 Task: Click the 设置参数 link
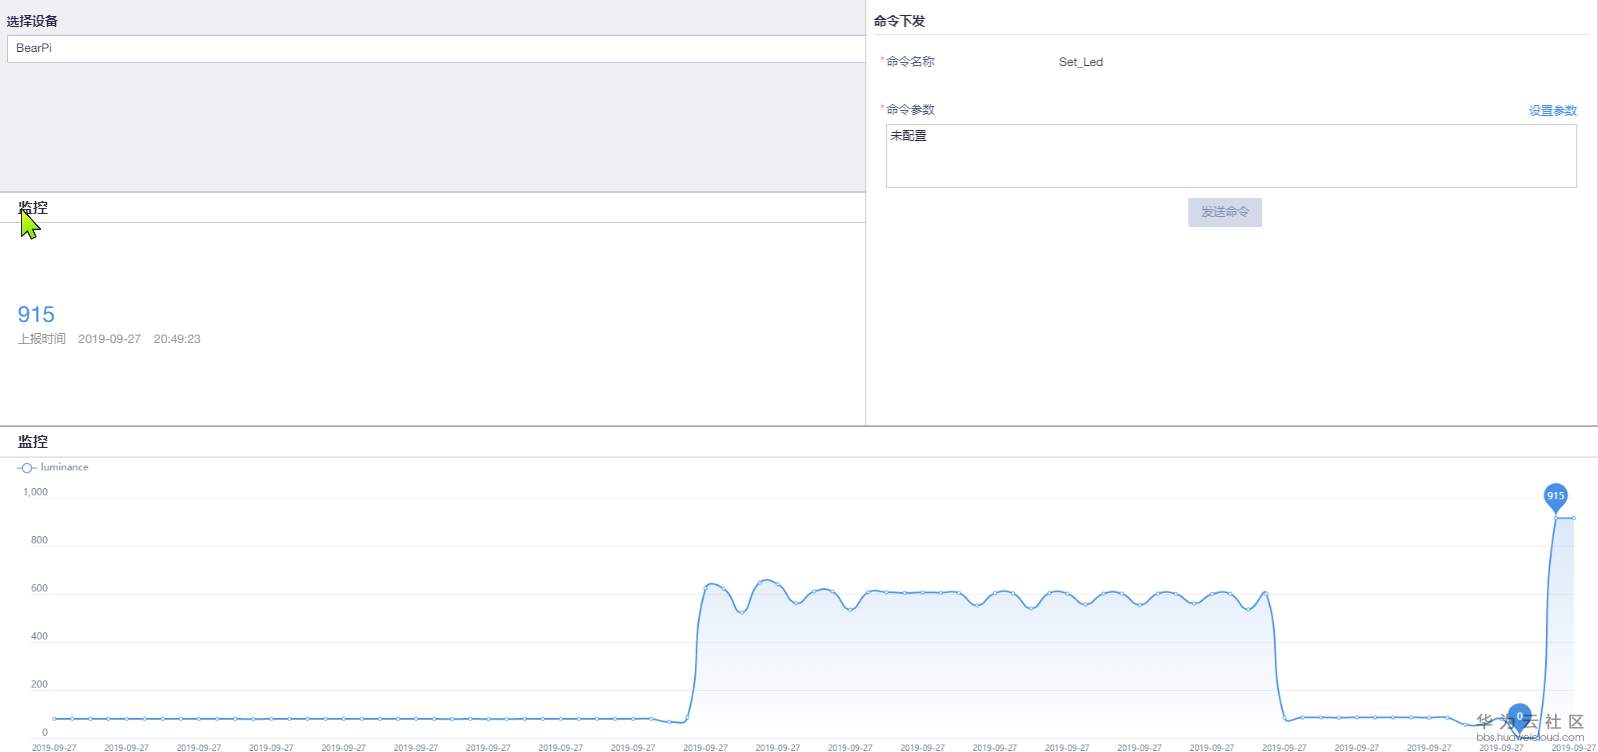click(x=1552, y=111)
